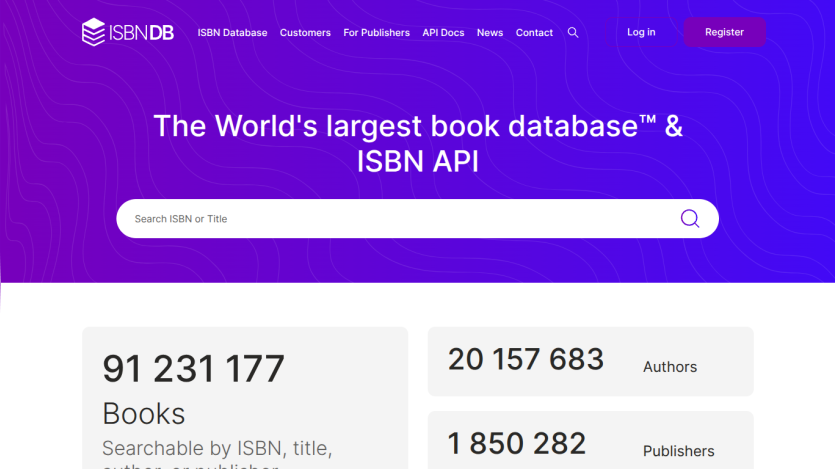The width and height of the screenshot is (835, 469).
Task: Go to Customers page
Action: [305, 32]
